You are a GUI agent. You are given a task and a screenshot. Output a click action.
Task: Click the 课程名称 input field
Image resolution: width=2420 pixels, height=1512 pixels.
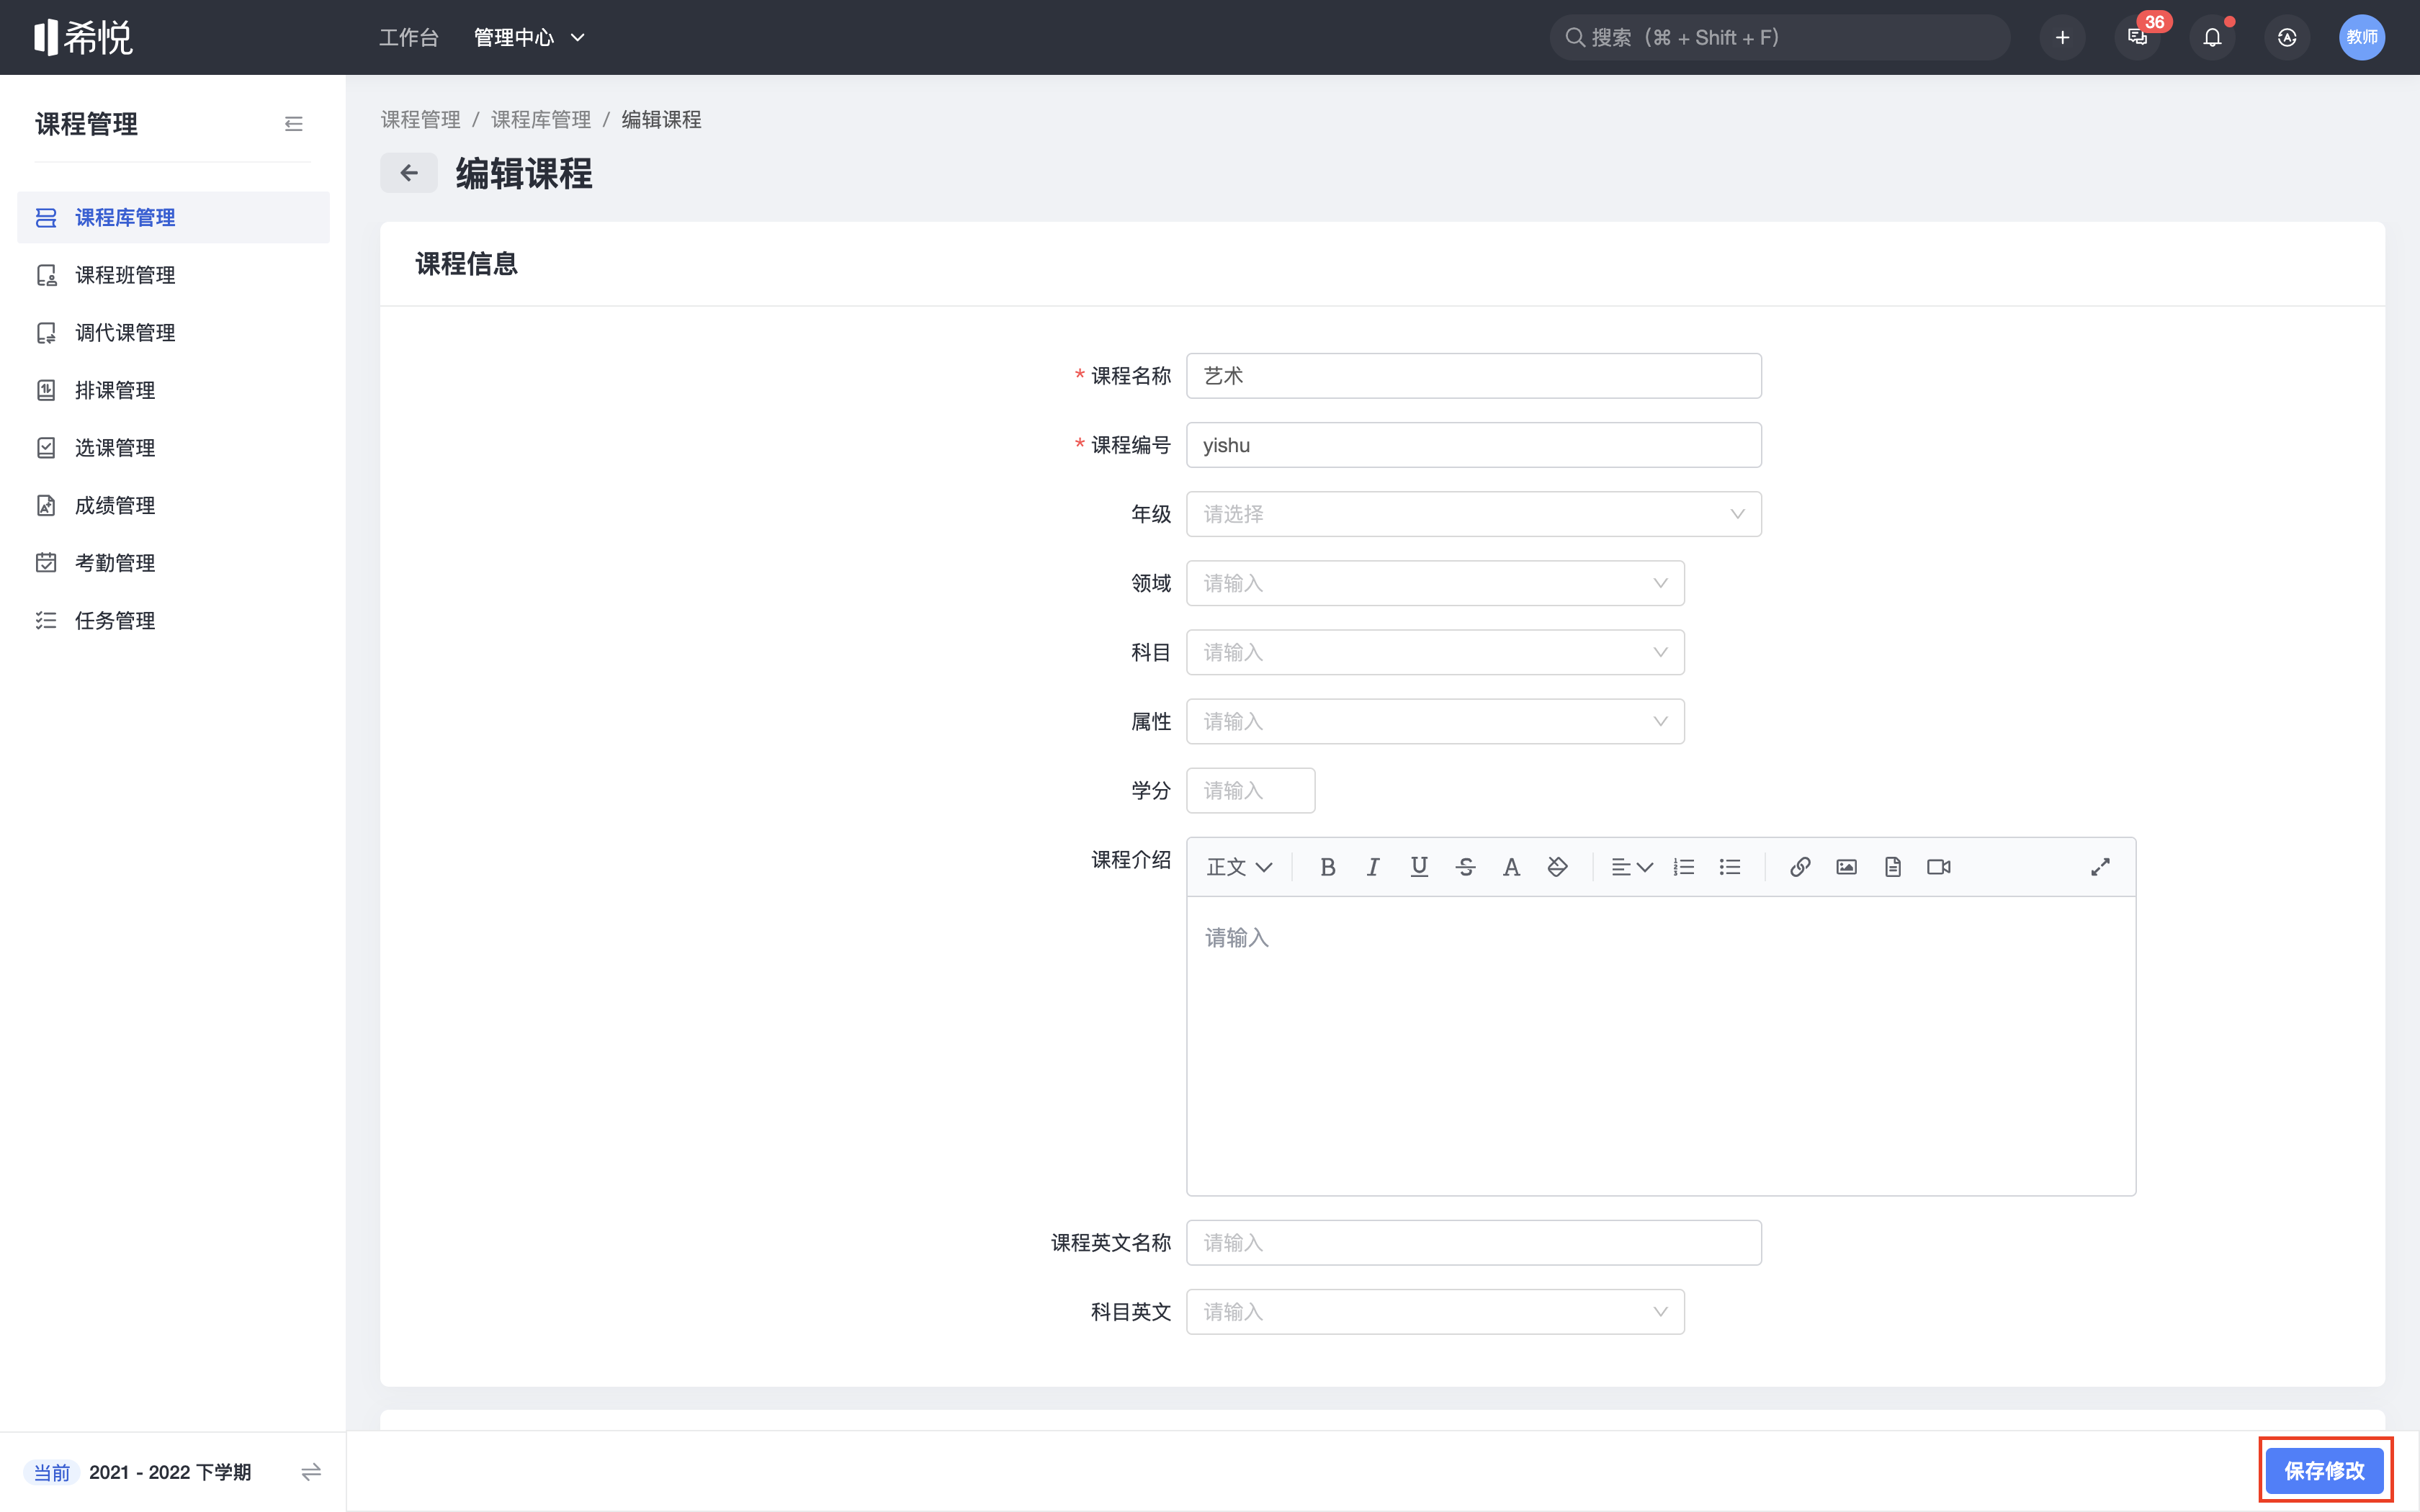point(1473,376)
